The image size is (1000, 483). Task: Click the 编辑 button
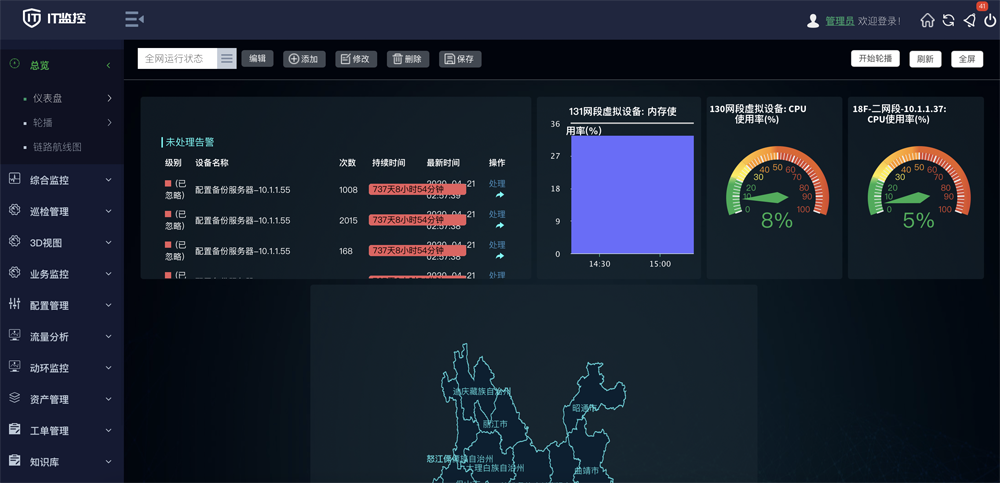(x=258, y=59)
